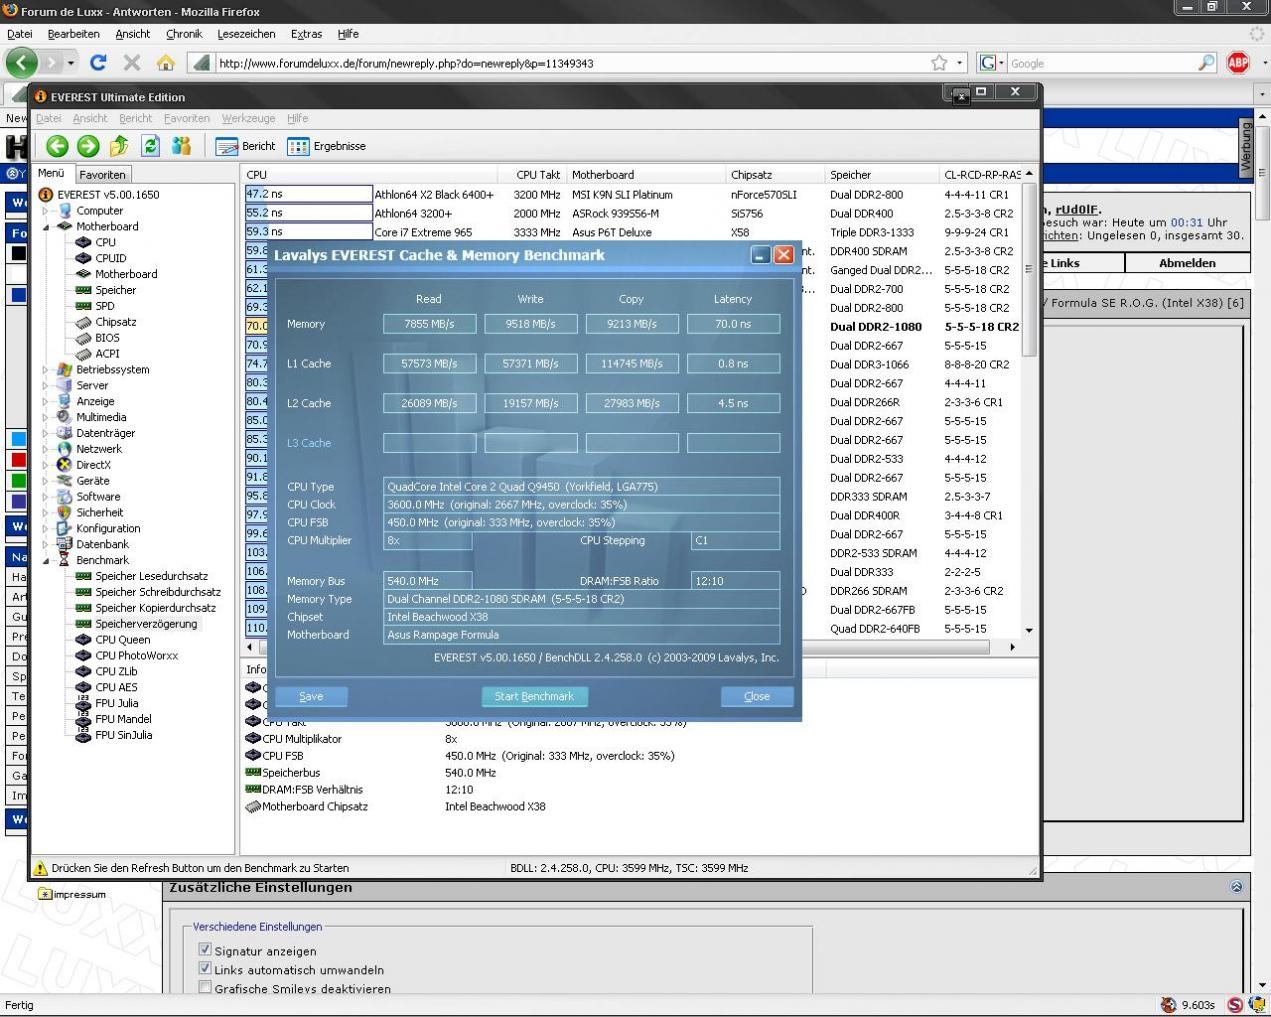Viewport: 1271px width, 1017px height.
Task: Click the rUd0lF username link
Action: 1077,210
